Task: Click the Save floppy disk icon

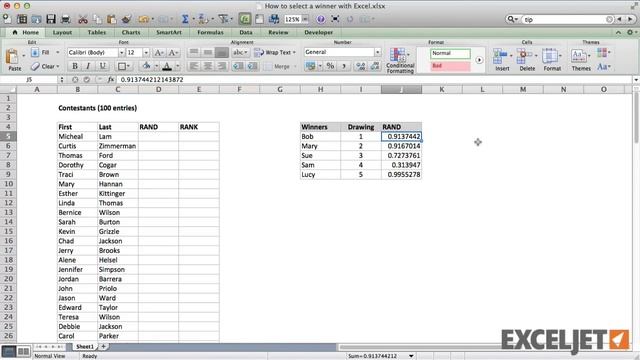Action: pos(51,19)
